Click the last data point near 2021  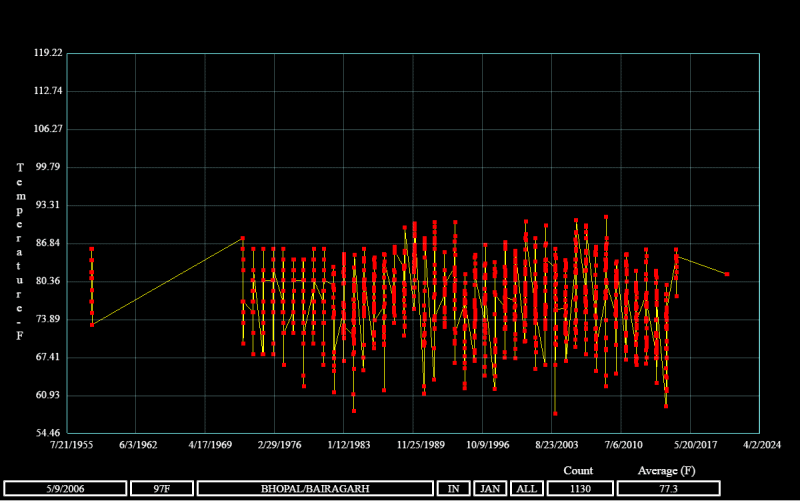tap(727, 274)
